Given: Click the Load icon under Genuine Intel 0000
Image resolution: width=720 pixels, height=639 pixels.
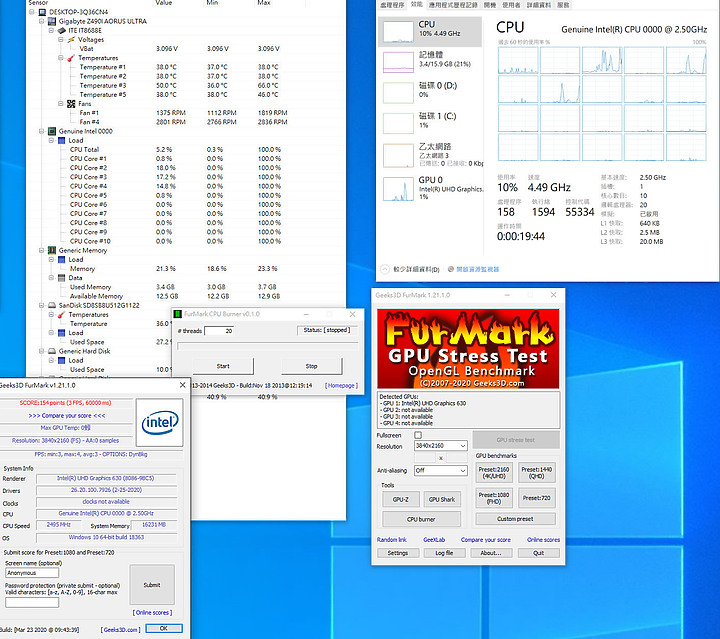Looking at the screenshot, I should [x=62, y=140].
